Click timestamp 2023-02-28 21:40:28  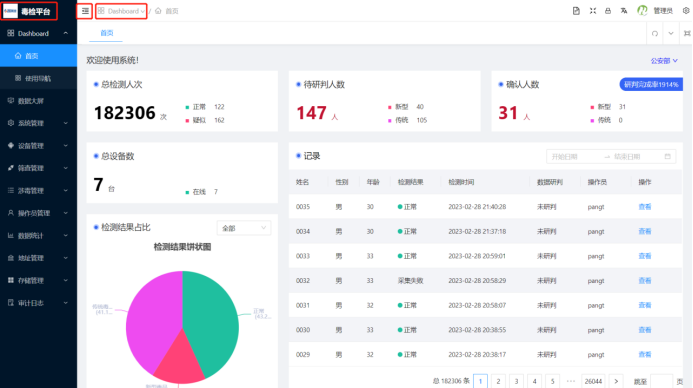pyautogui.click(x=477, y=207)
